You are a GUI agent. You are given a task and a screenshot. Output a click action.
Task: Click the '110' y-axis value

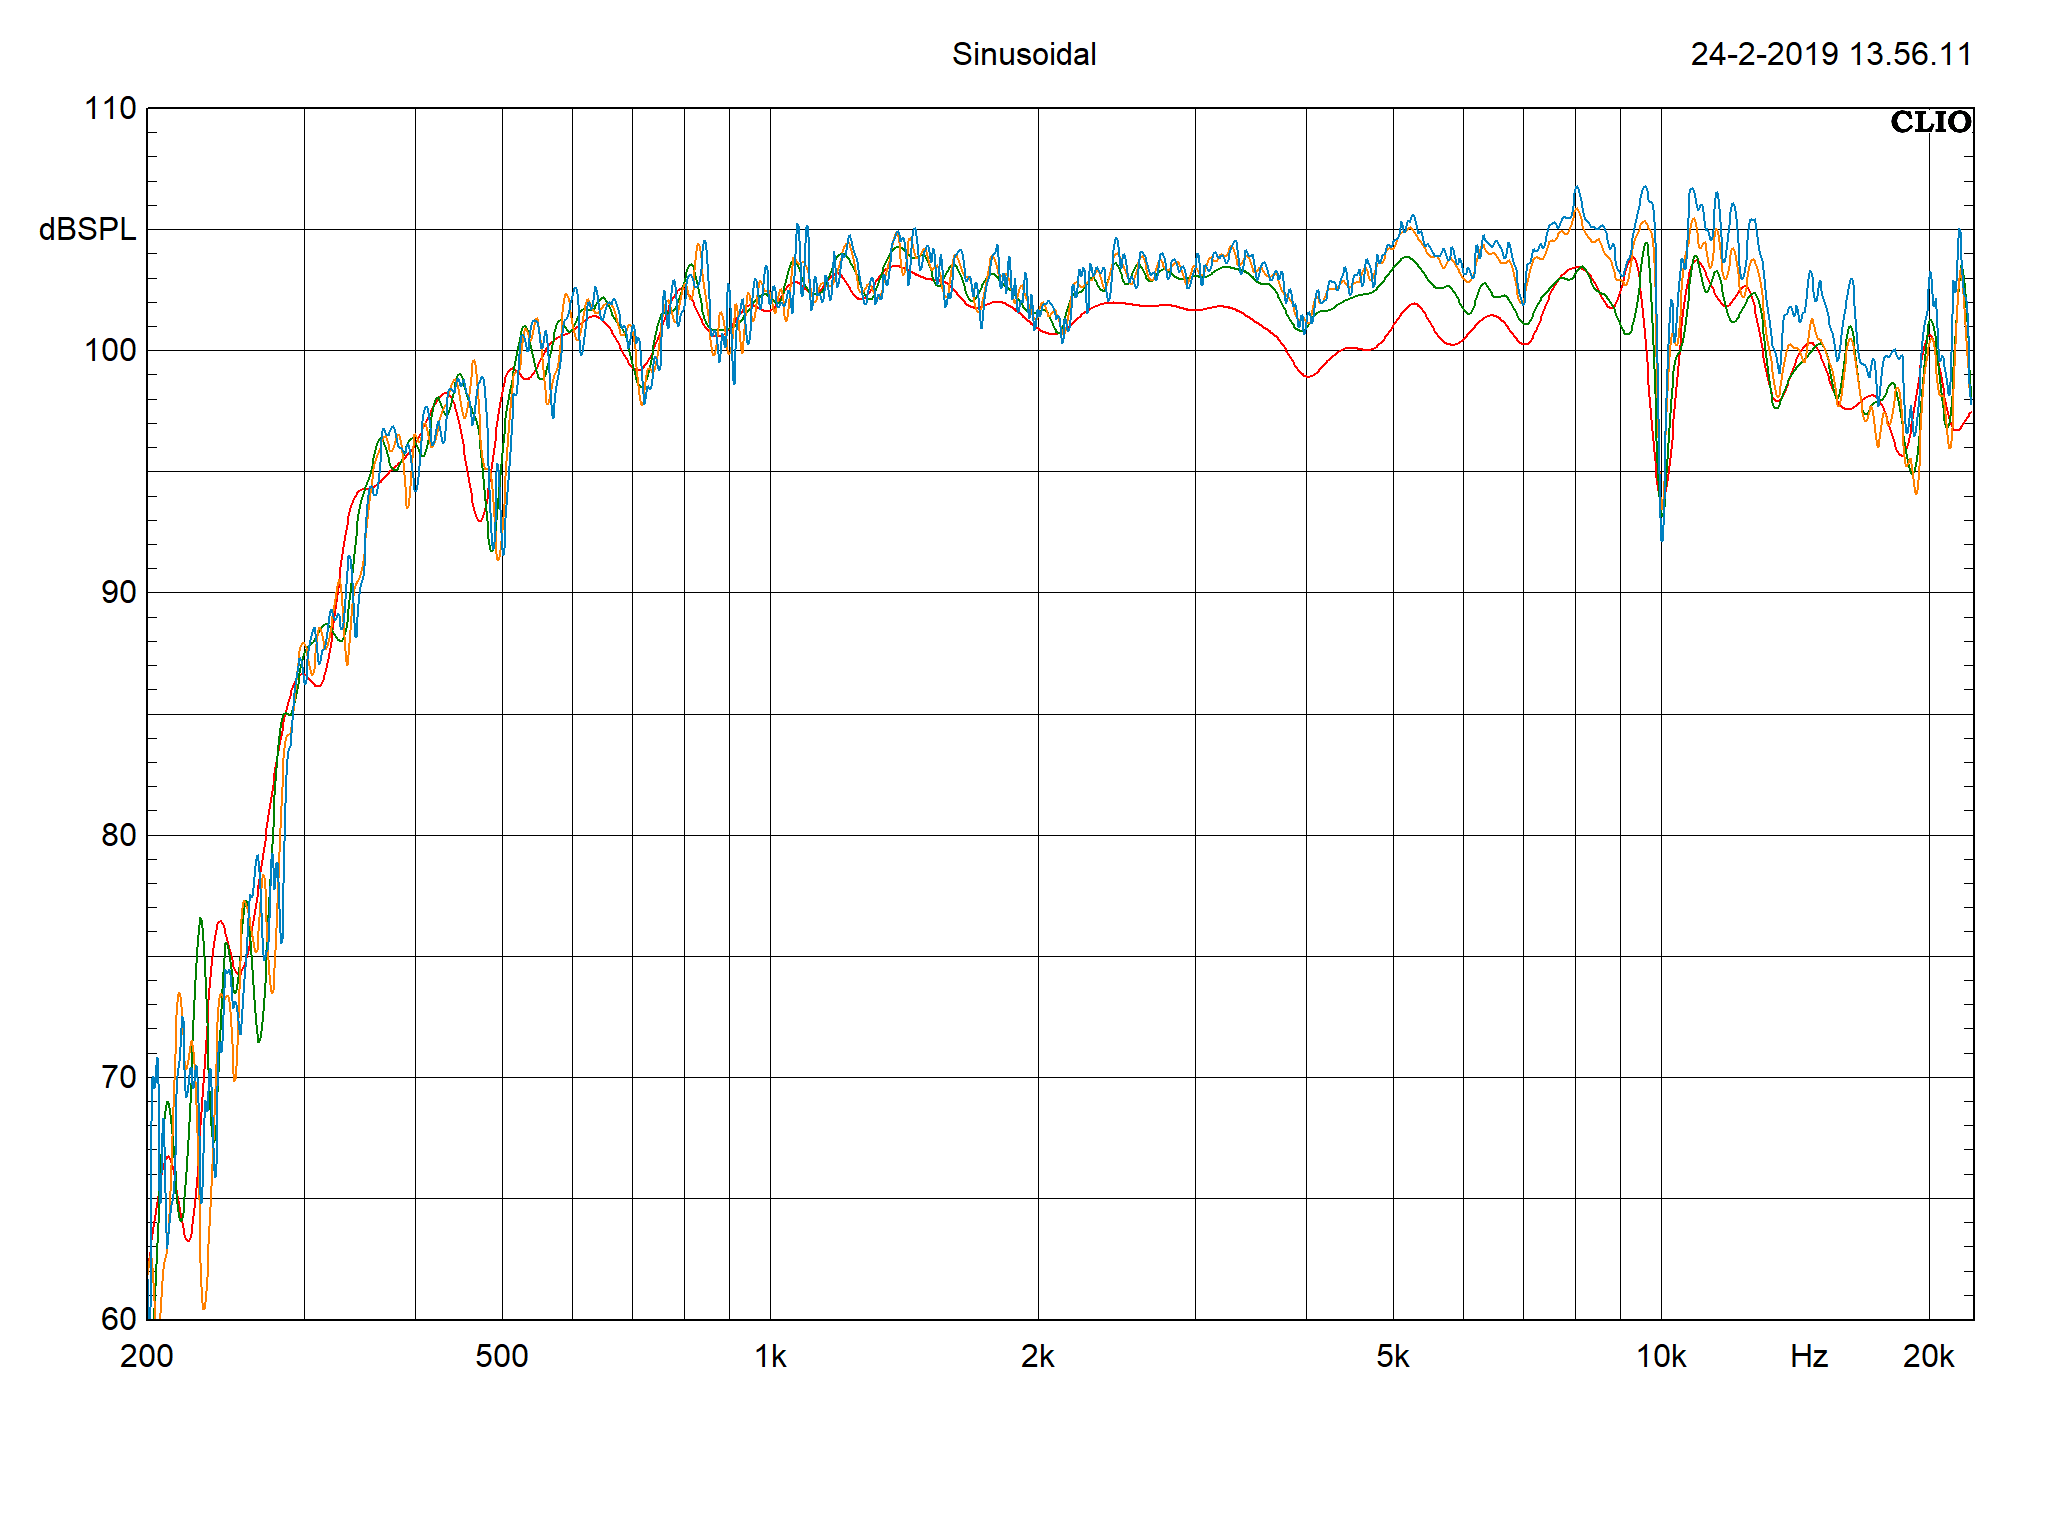(110, 108)
